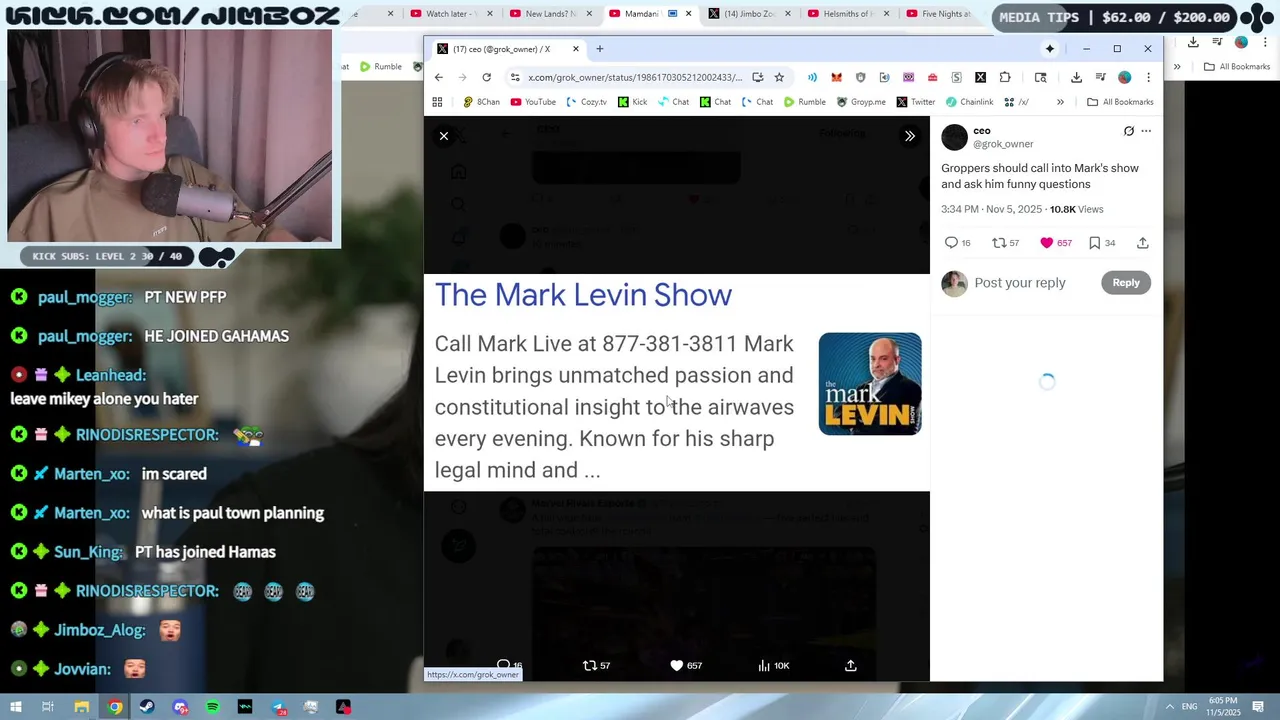Open the Cozy.tv bookmark
The image size is (1280, 720).
(586, 102)
